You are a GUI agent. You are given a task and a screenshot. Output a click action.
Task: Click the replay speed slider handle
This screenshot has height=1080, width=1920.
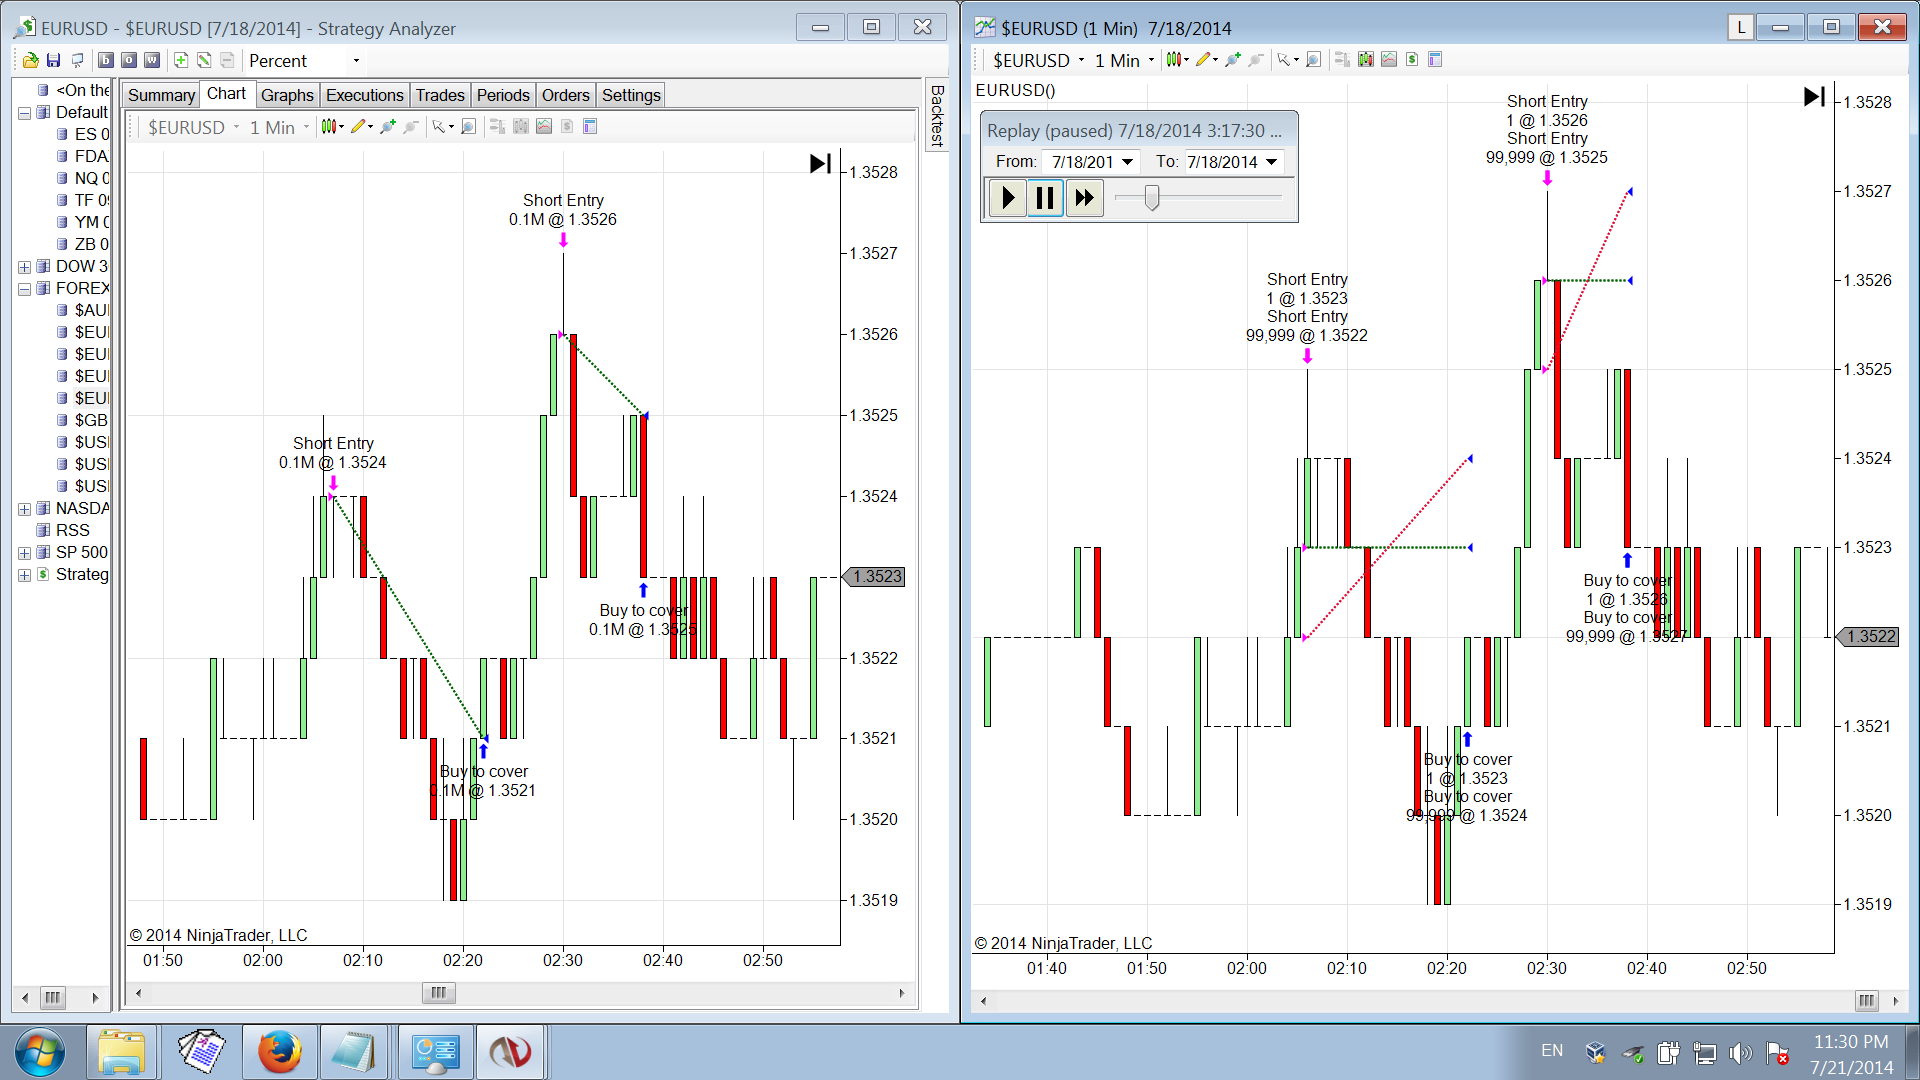pos(1152,197)
